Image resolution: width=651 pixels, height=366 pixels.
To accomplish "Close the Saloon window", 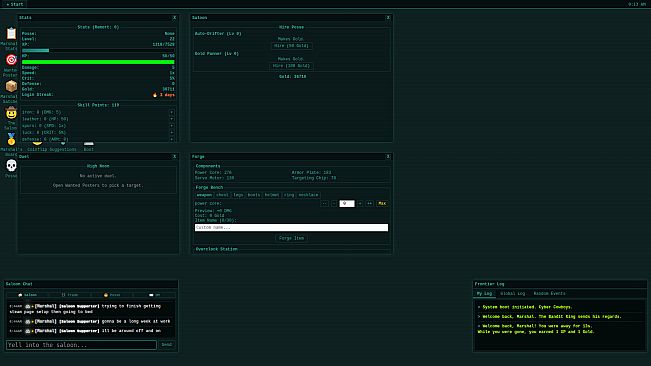I will point(388,18).
